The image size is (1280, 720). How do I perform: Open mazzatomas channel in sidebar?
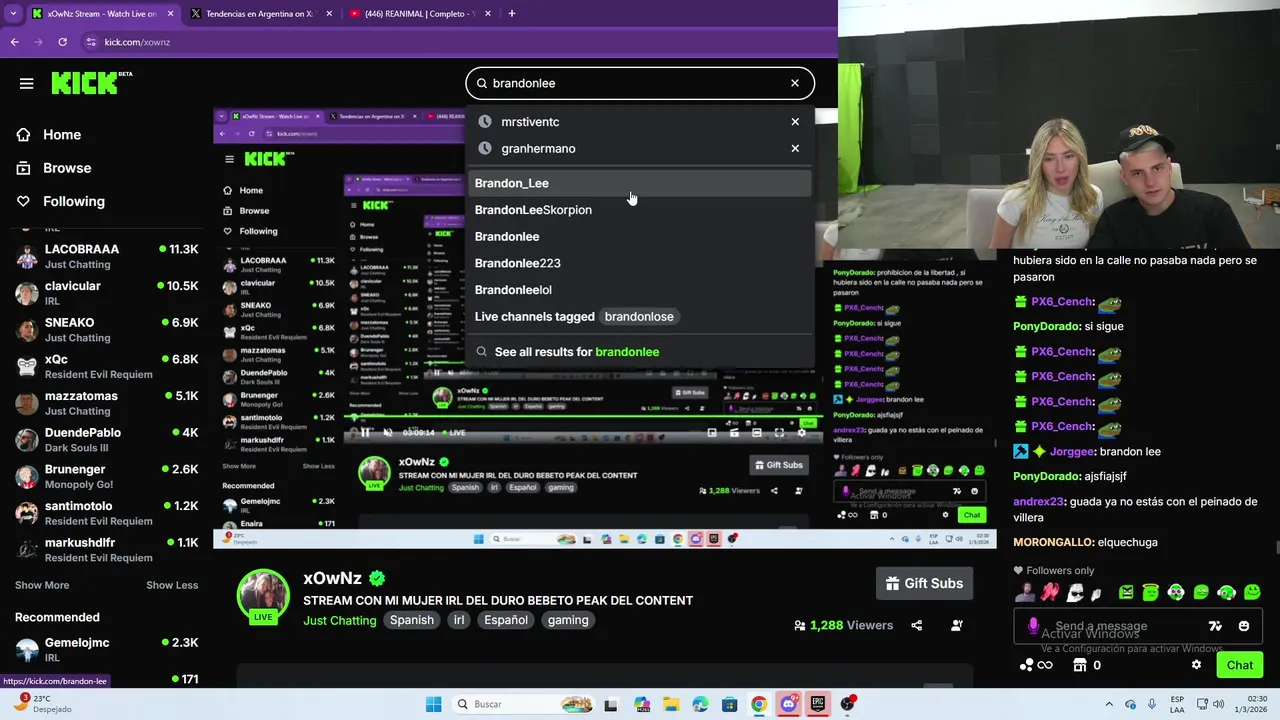point(106,403)
